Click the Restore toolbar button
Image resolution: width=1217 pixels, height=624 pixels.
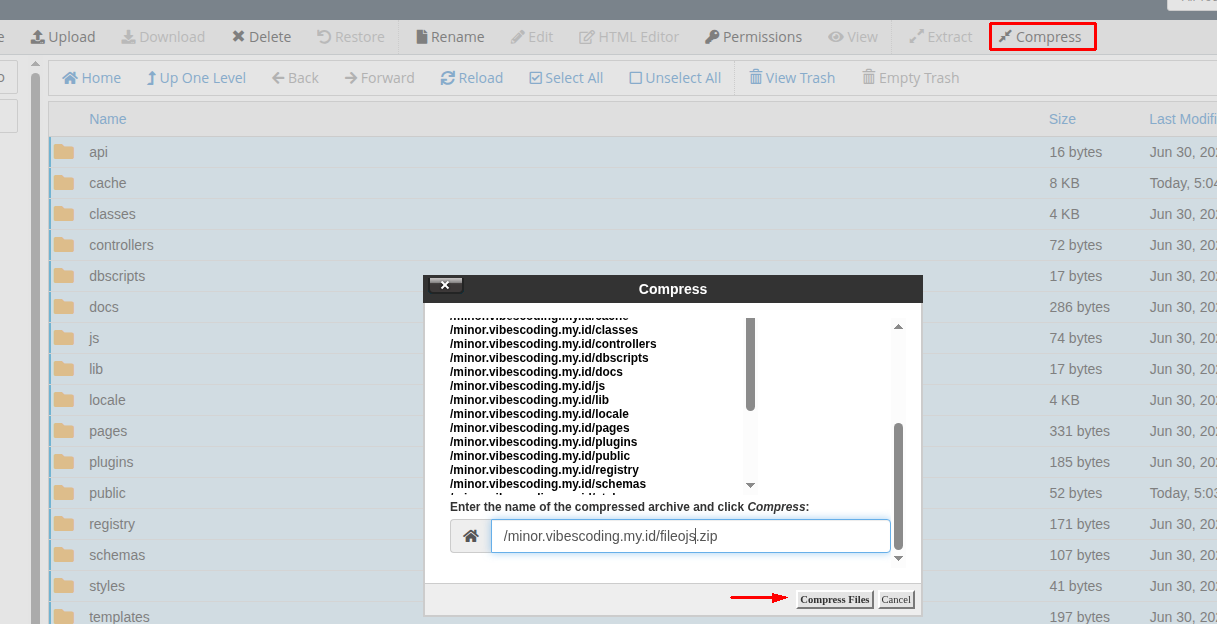351,37
